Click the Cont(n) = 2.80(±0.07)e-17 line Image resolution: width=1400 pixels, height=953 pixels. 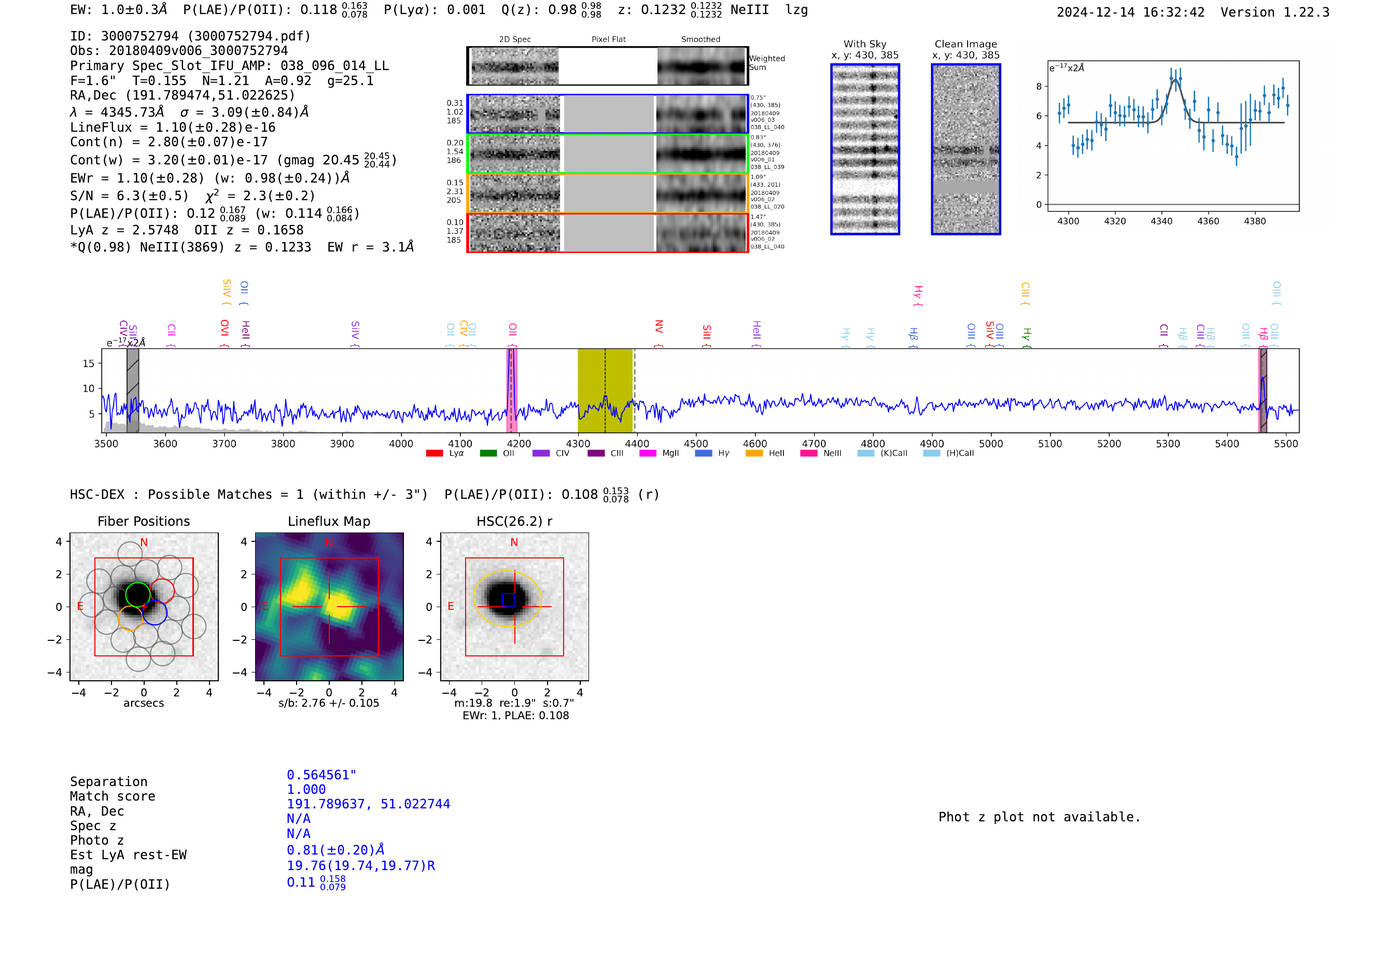169,142
